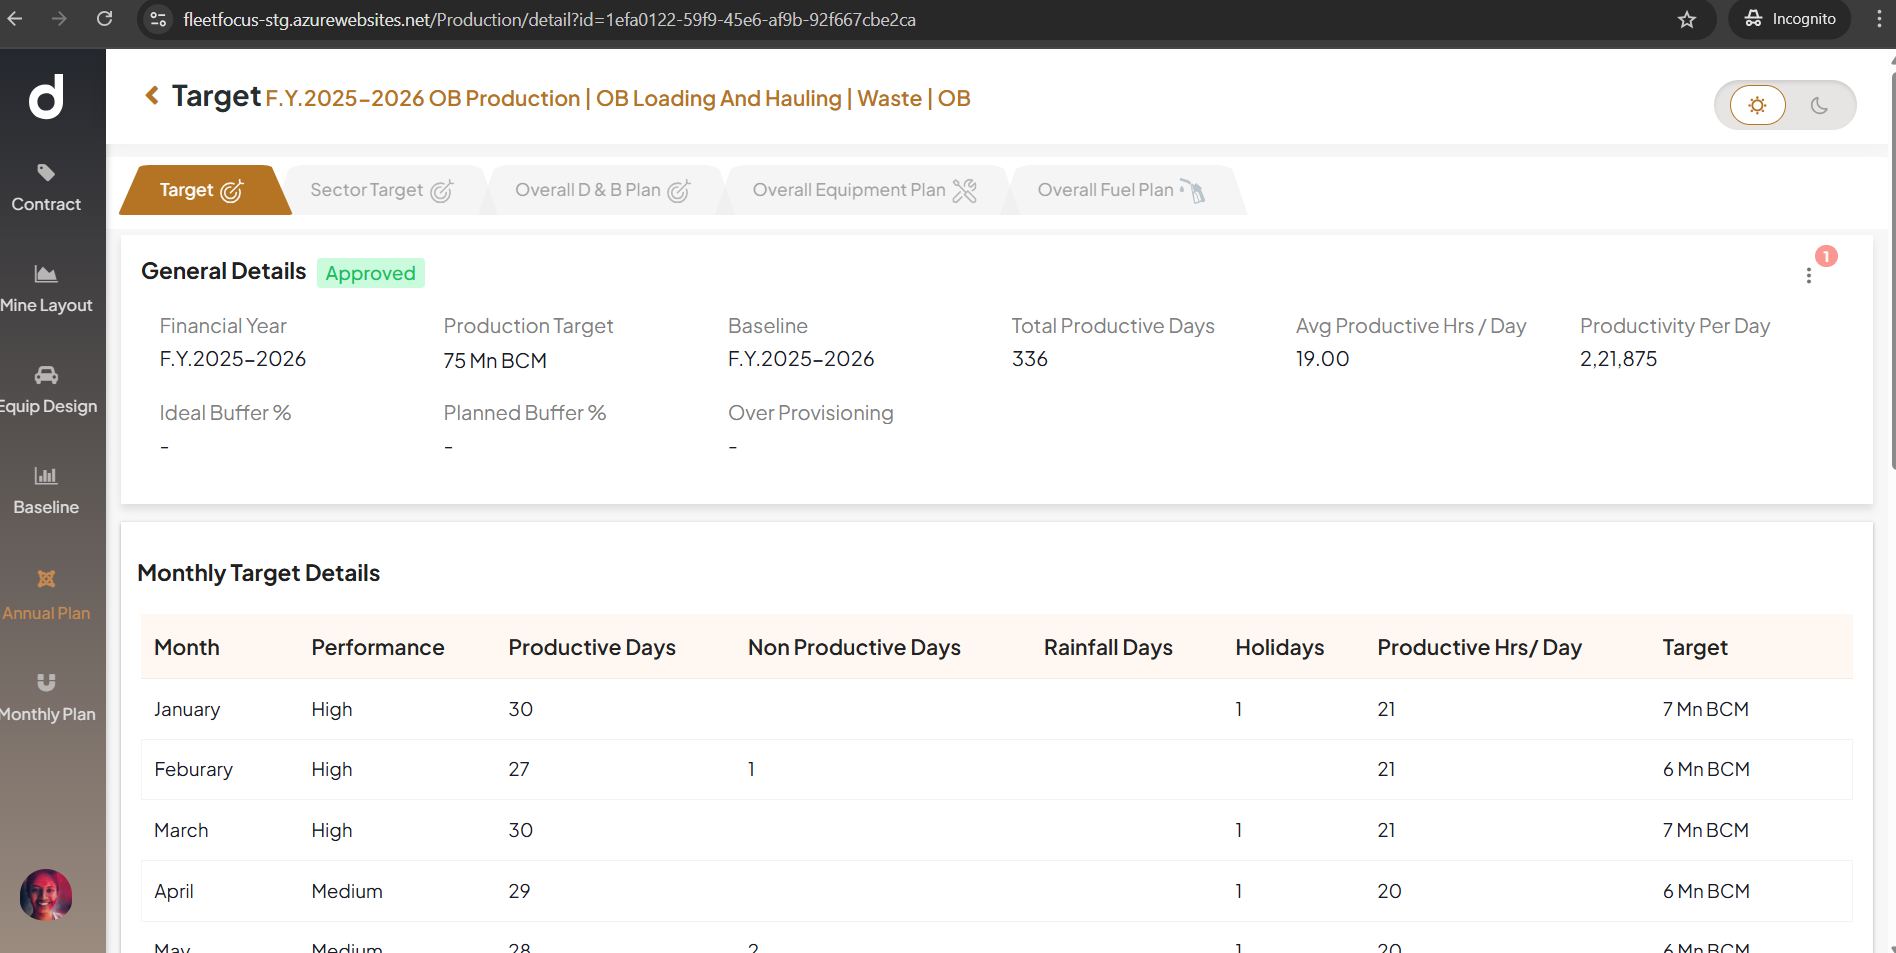Click the Month column header
Image resolution: width=1896 pixels, height=953 pixels.
(187, 647)
